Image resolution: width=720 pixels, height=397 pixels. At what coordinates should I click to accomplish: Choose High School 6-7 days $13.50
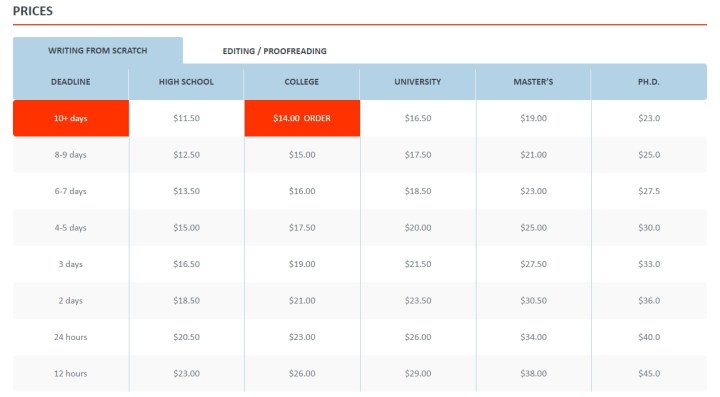tap(186, 191)
